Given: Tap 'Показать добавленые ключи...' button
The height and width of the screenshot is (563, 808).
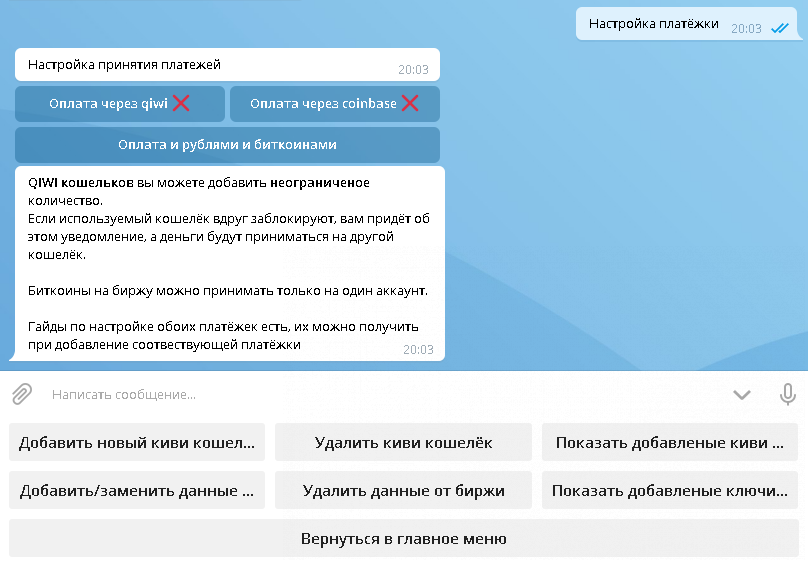Looking at the screenshot, I should point(670,491).
